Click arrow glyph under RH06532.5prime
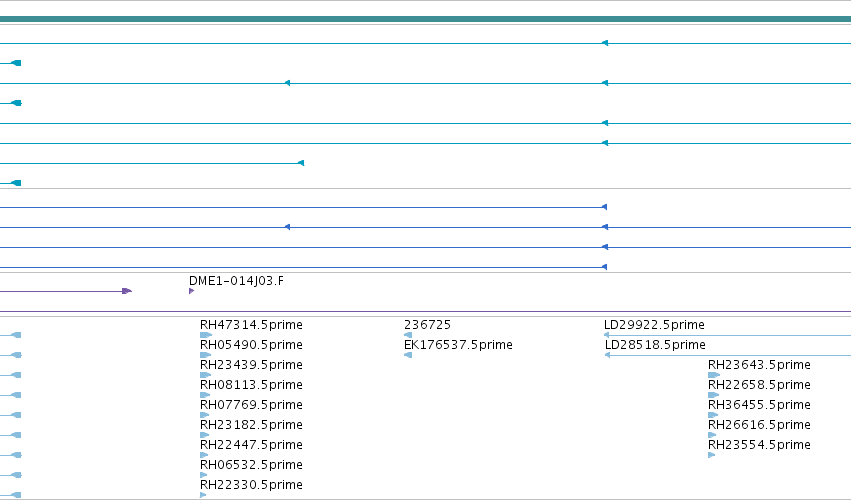Screen dimensions: 851x500 [204, 475]
